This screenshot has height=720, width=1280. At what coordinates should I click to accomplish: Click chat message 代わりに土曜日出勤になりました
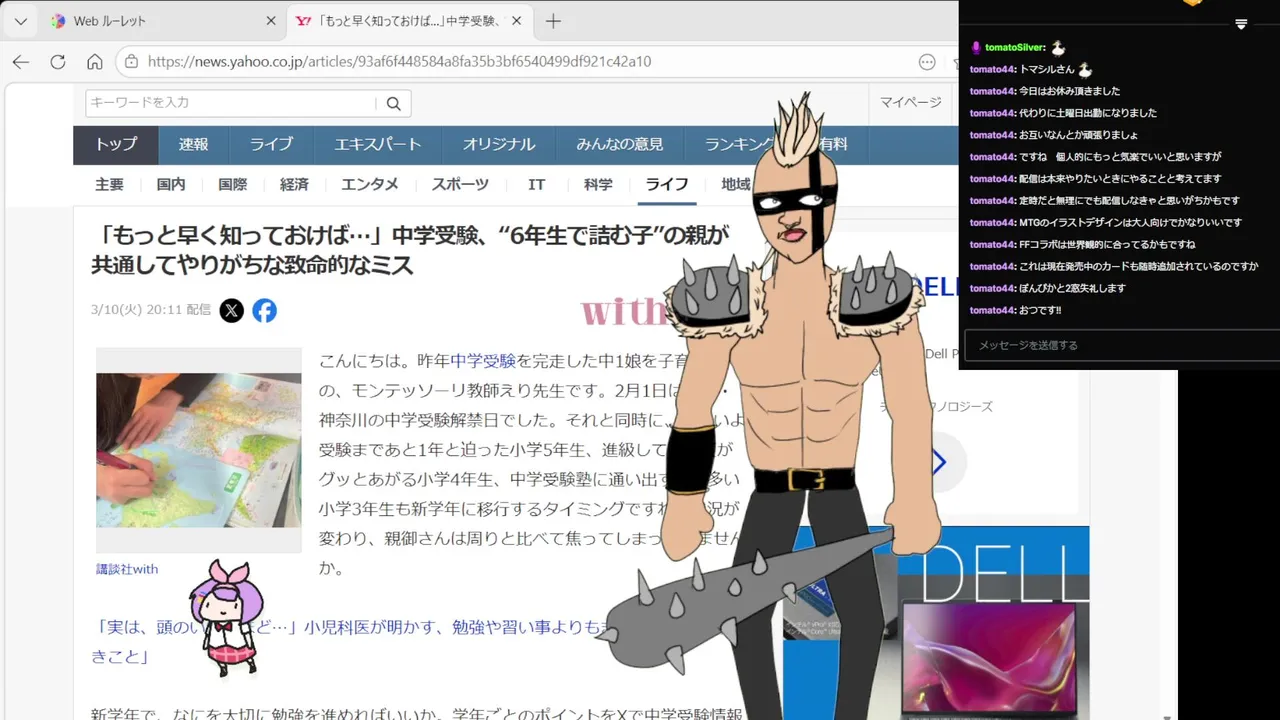point(1088,113)
